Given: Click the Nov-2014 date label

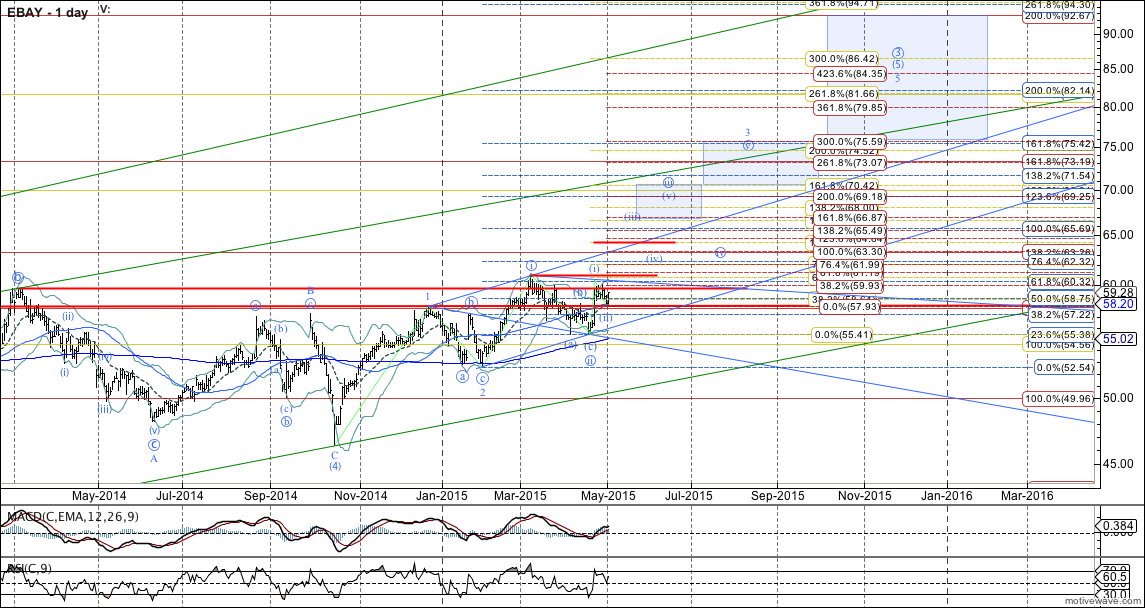Looking at the screenshot, I should click(361, 494).
